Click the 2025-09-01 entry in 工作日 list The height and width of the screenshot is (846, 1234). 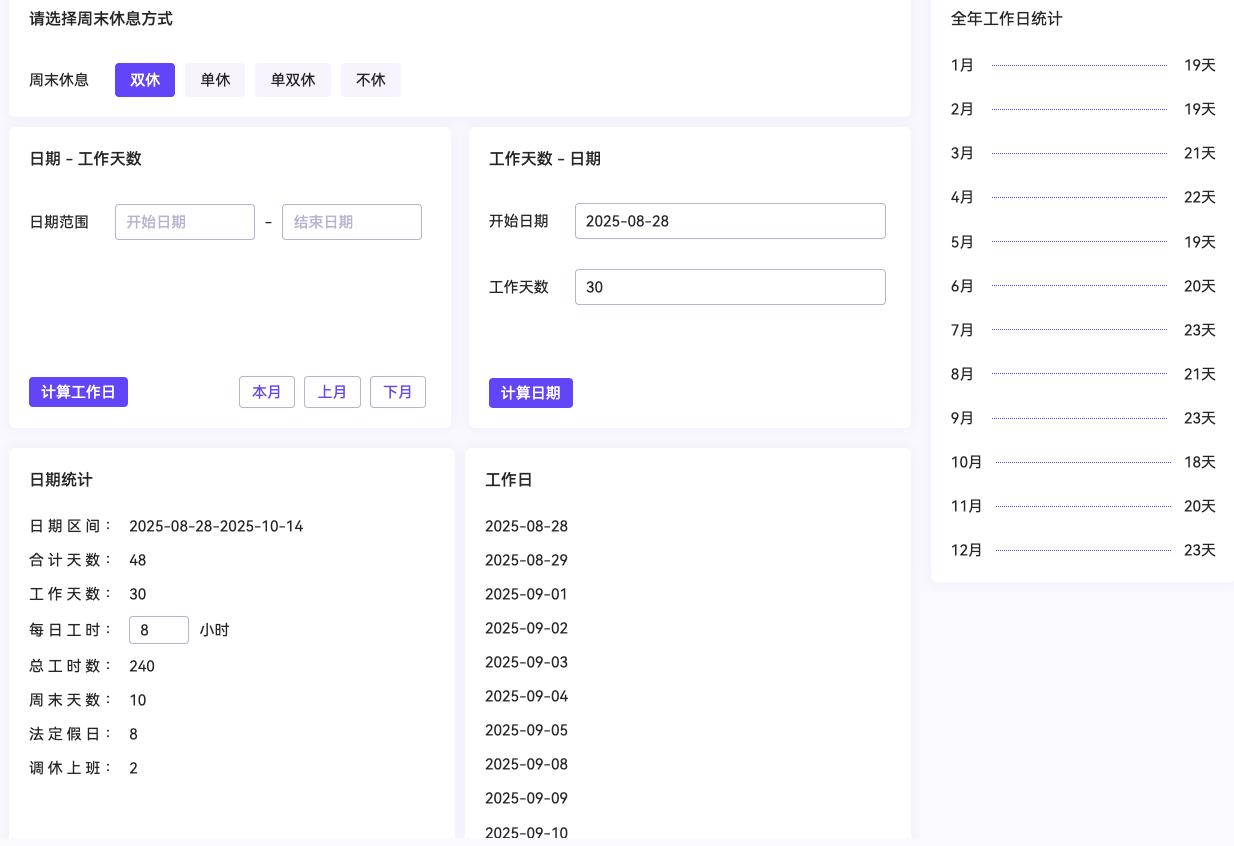click(526, 594)
